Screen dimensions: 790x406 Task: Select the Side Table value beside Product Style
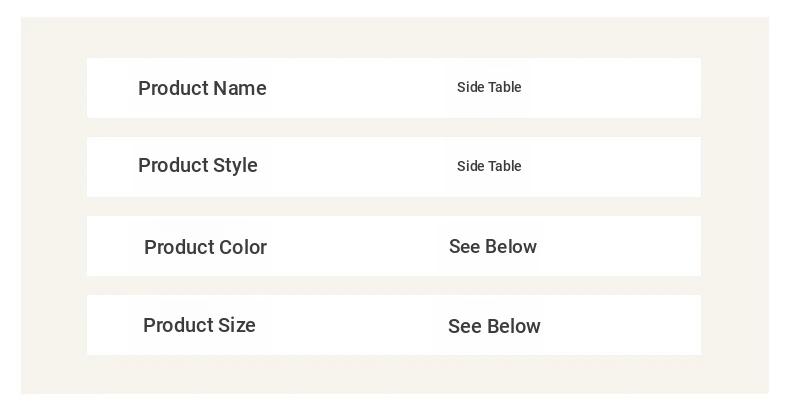click(489, 166)
